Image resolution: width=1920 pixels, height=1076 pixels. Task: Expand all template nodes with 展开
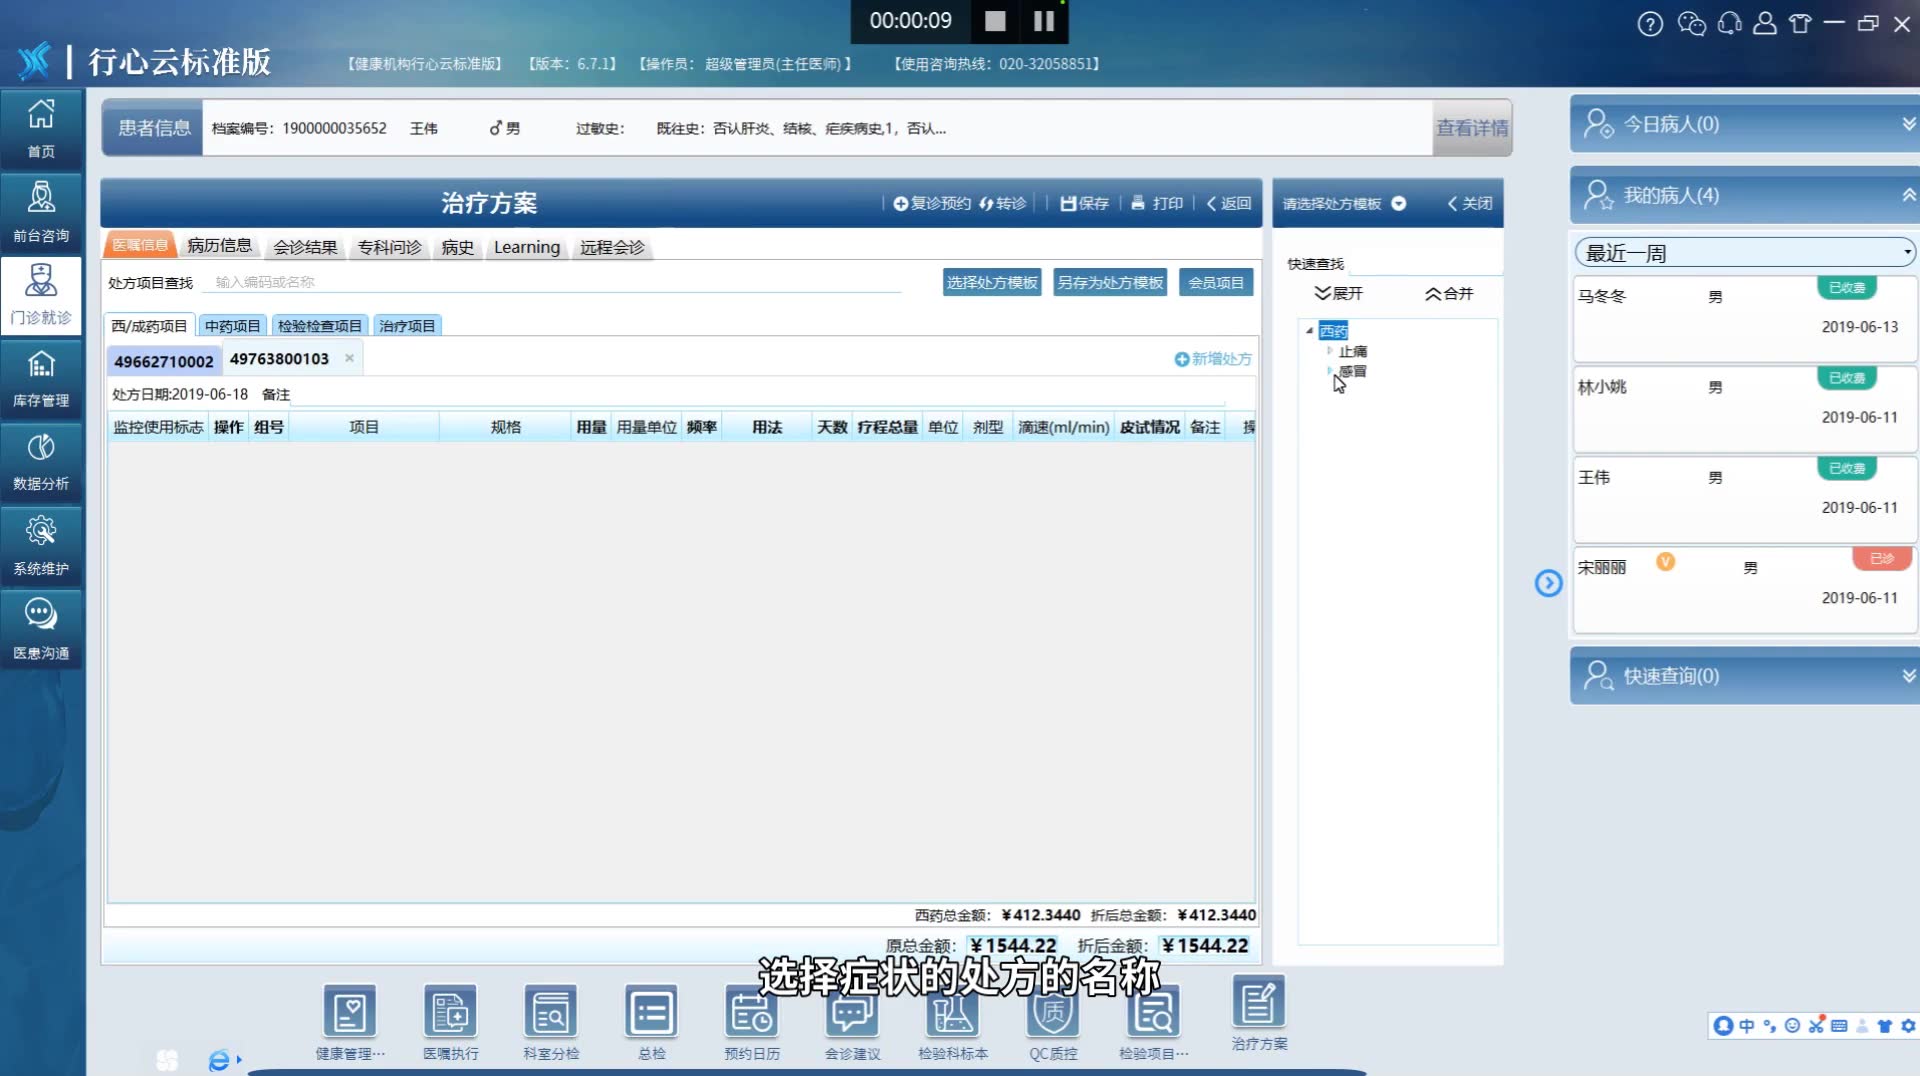pos(1338,293)
